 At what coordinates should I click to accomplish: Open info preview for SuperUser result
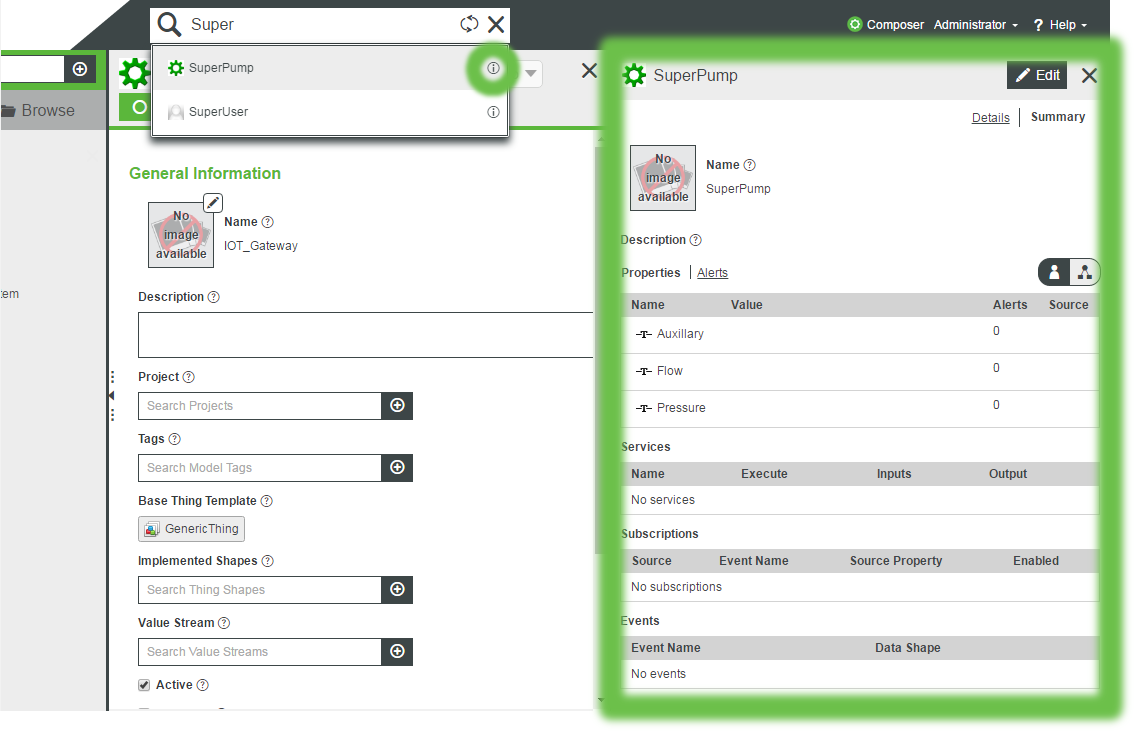click(x=493, y=112)
